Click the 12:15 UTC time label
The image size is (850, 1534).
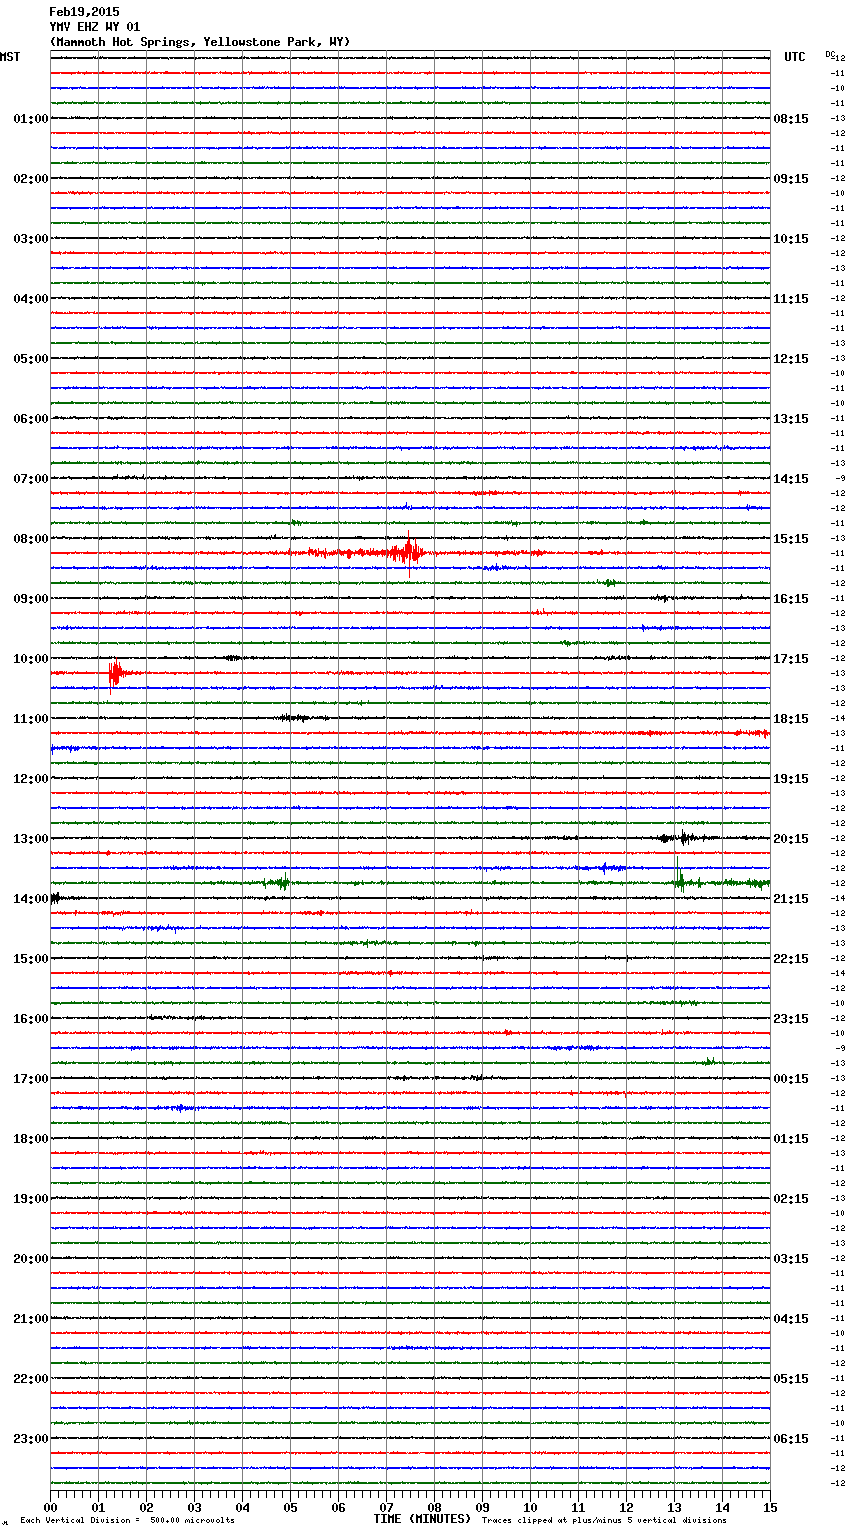coord(791,359)
